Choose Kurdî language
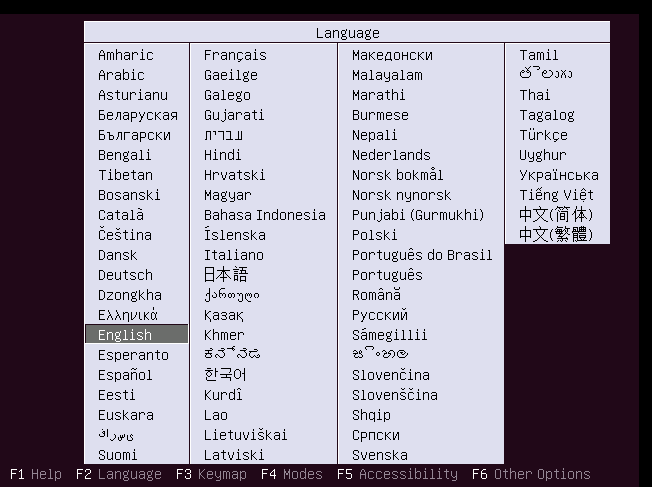Image resolution: width=652 pixels, height=487 pixels. click(x=223, y=395)
